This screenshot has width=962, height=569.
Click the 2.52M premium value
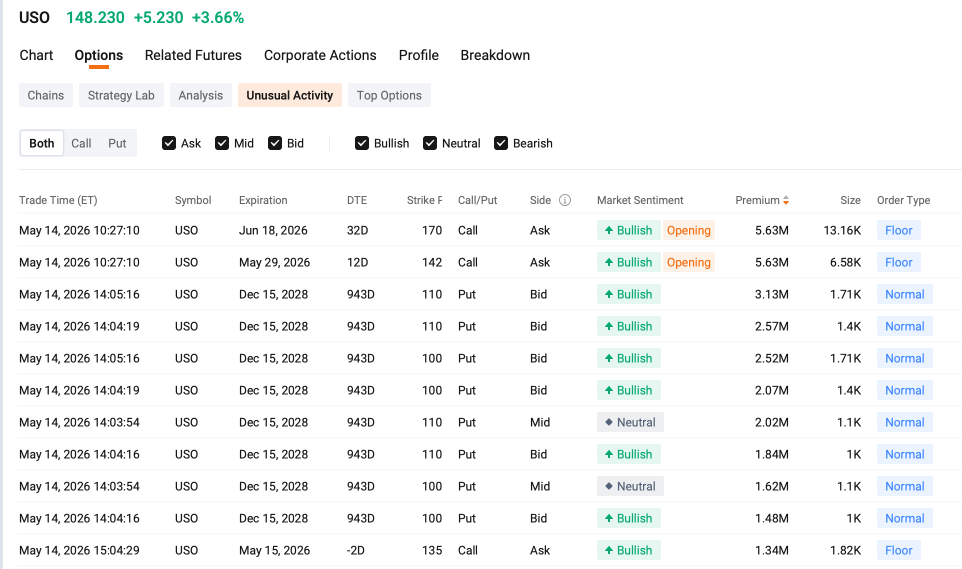(x=772, y=358)
